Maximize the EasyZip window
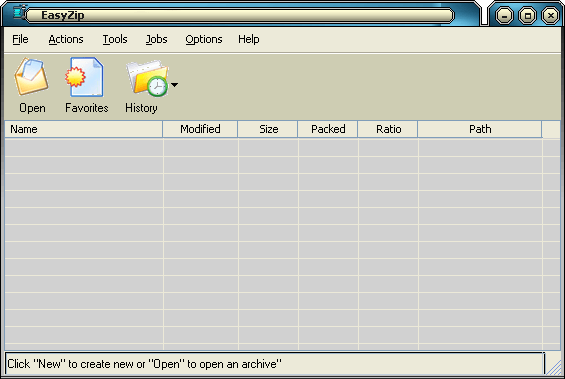Viewport: 565px width, 379px height. (x=528, y=16)
